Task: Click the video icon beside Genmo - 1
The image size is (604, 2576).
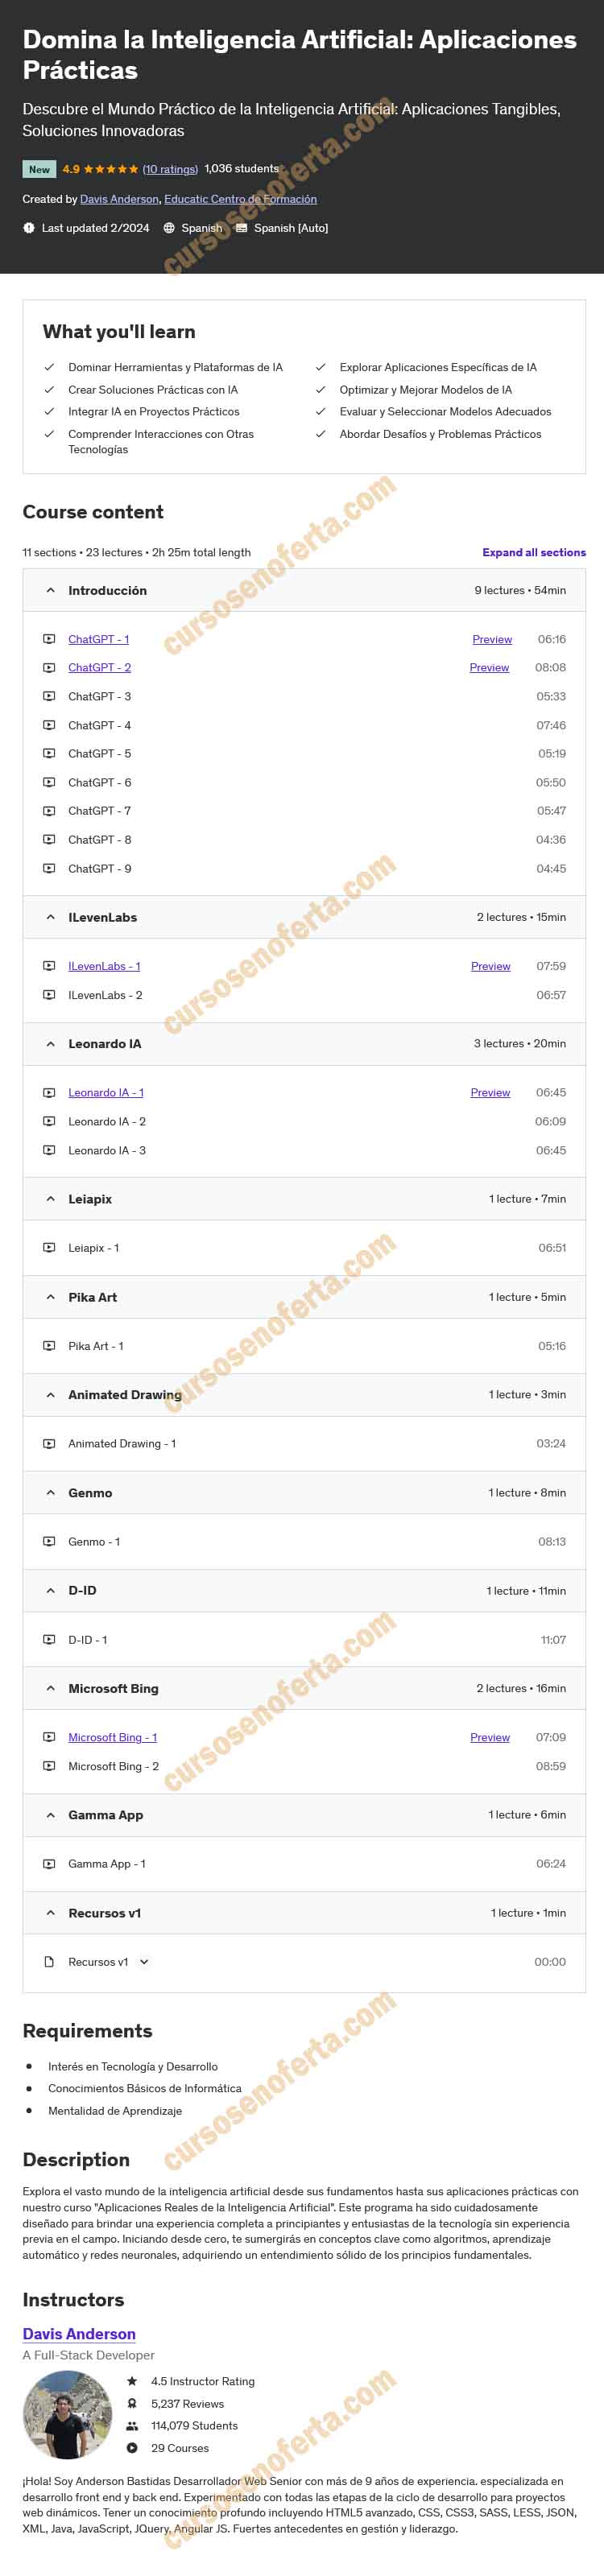Action: click(49, 1542)
